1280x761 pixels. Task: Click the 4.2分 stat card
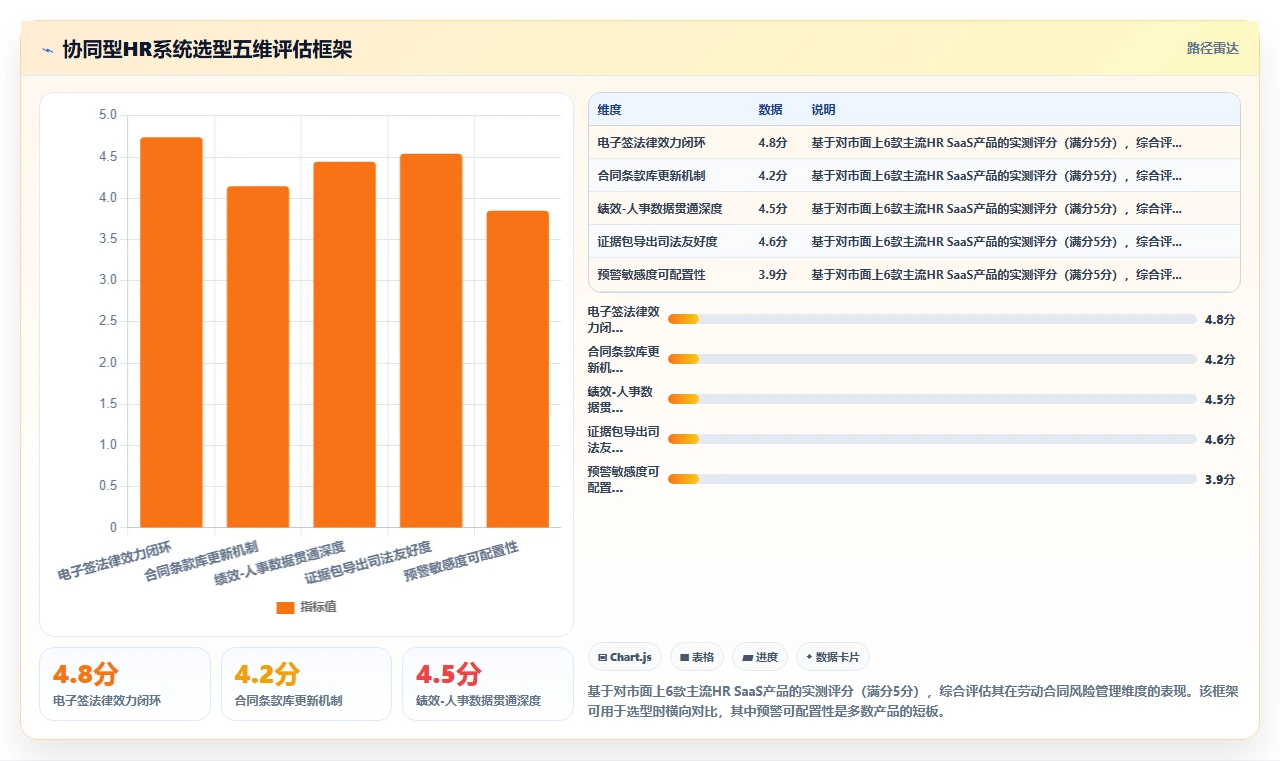(306, 684)
